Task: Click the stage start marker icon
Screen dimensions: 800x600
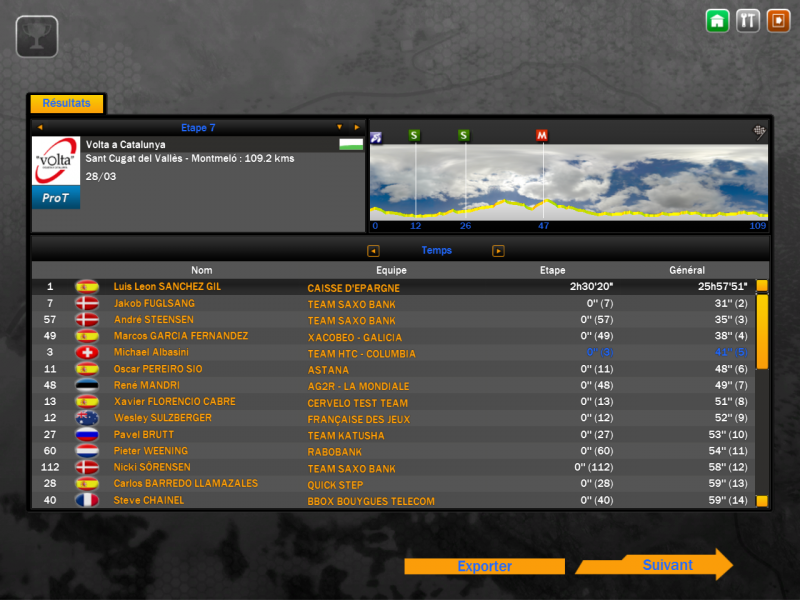Action: 376,137
